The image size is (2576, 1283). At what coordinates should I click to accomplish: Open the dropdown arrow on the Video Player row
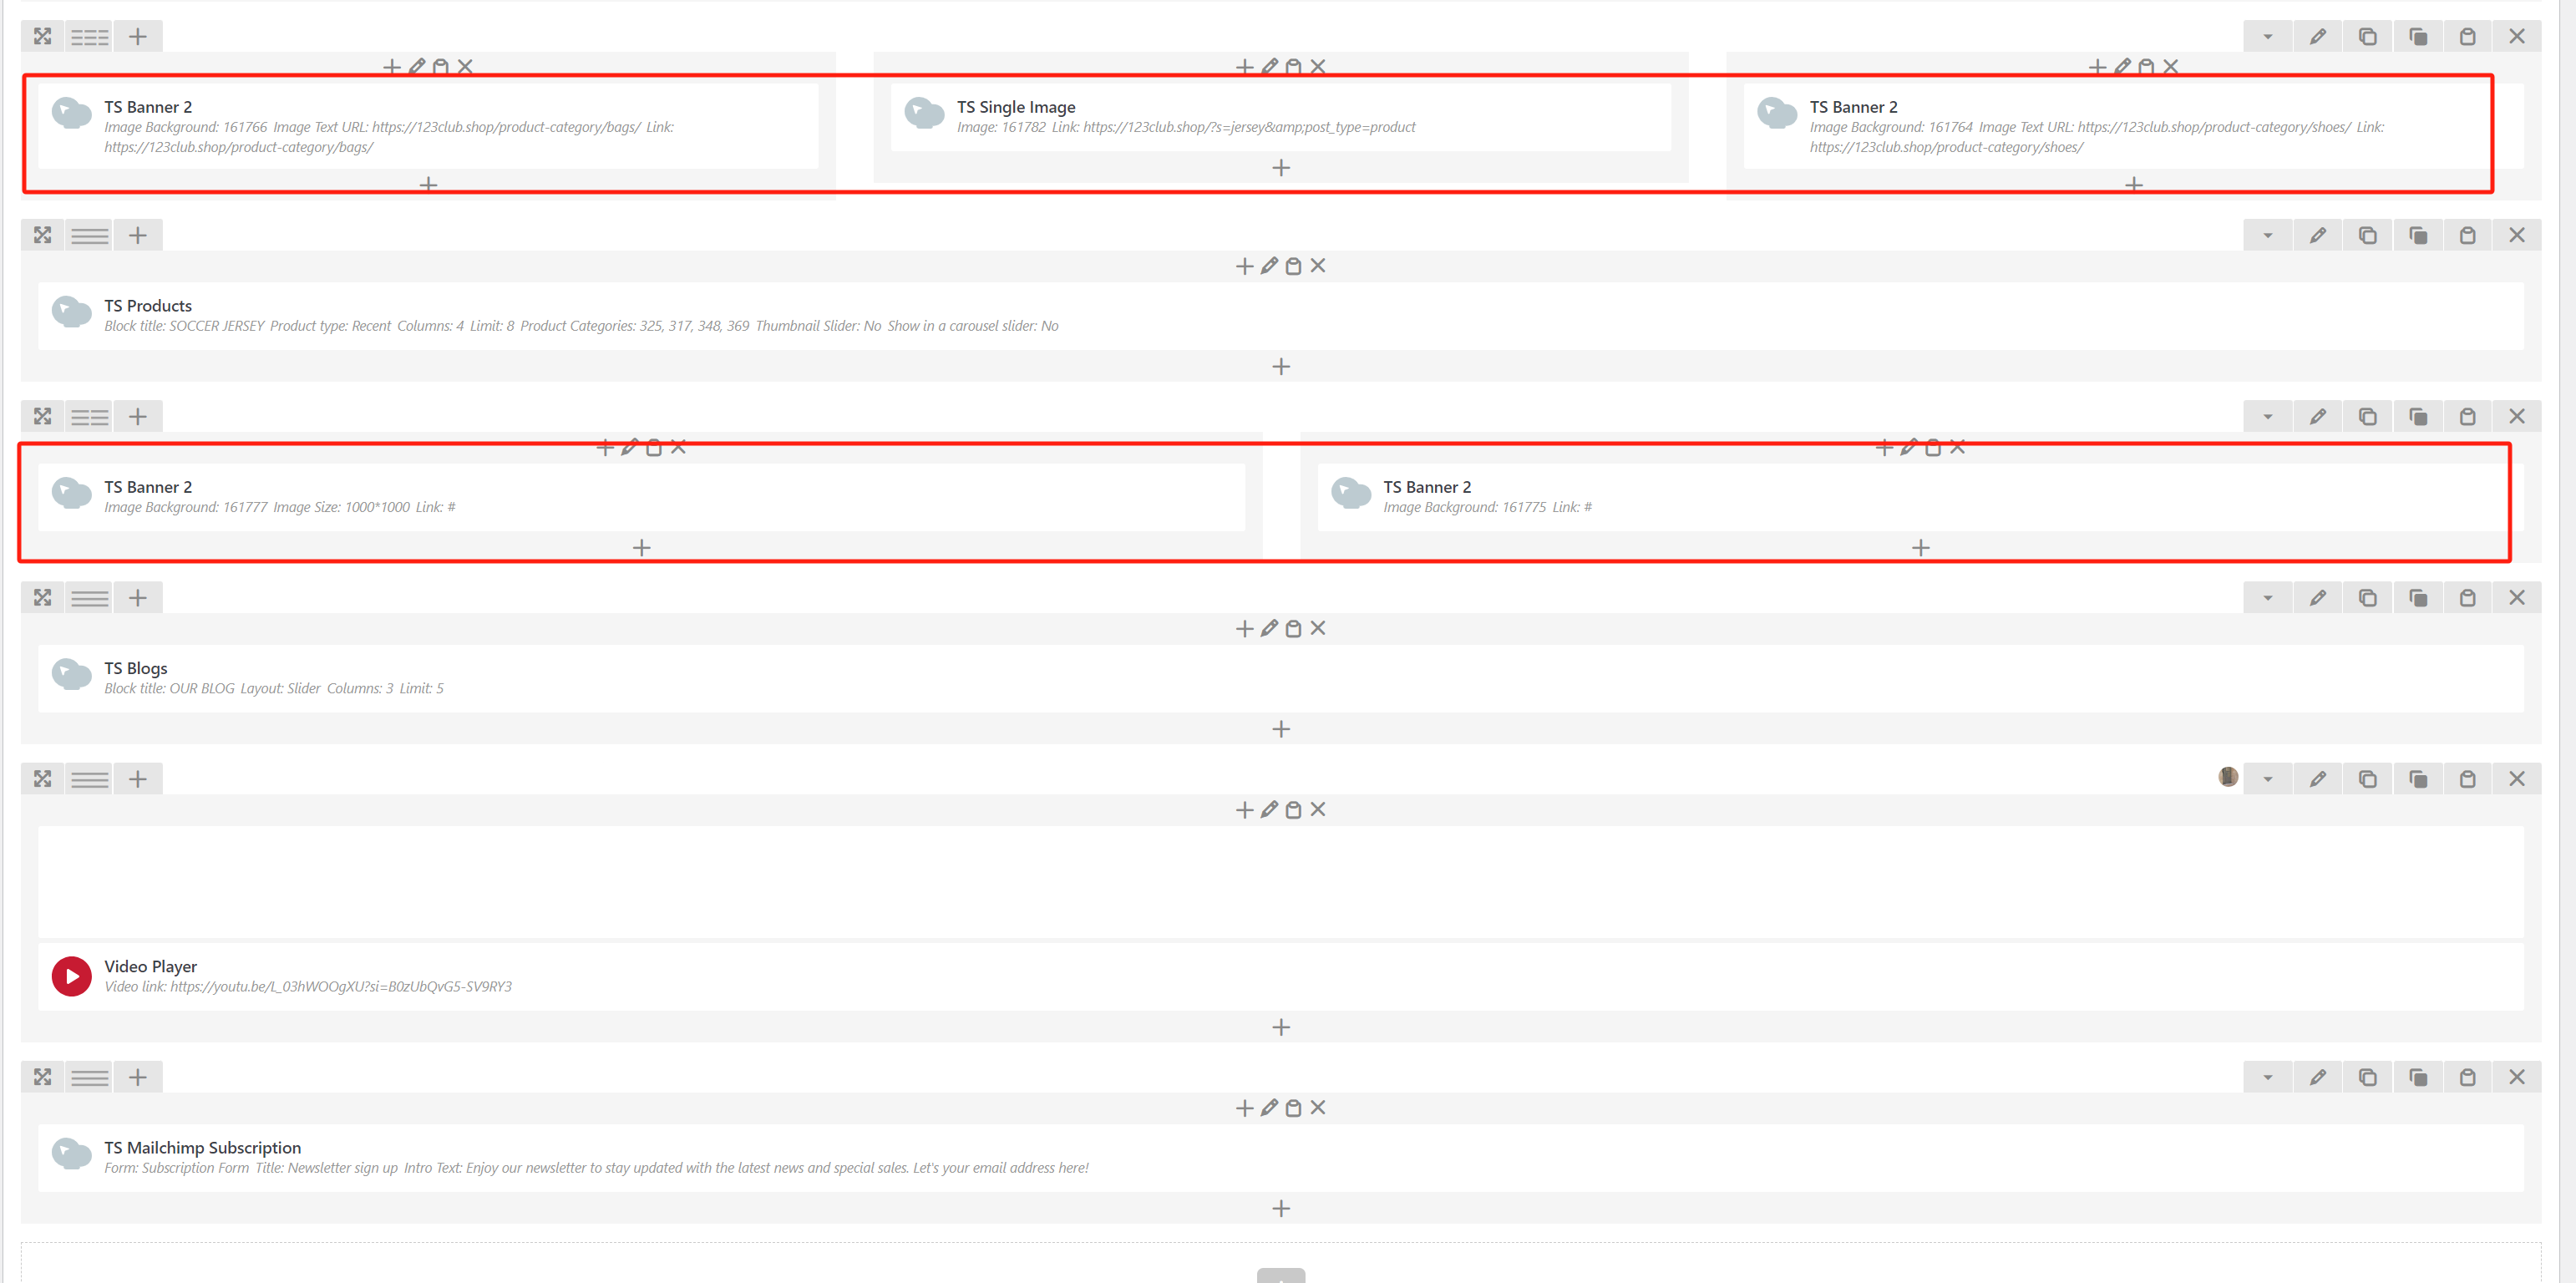(x=2268, y=777)
